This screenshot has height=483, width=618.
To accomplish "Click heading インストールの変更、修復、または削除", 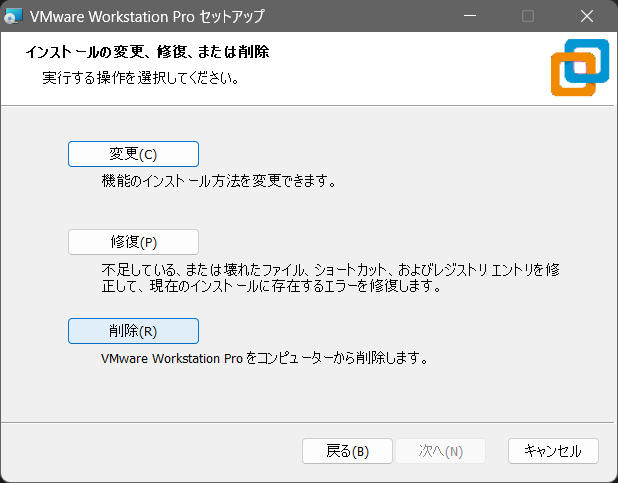I will coord(147,52).
